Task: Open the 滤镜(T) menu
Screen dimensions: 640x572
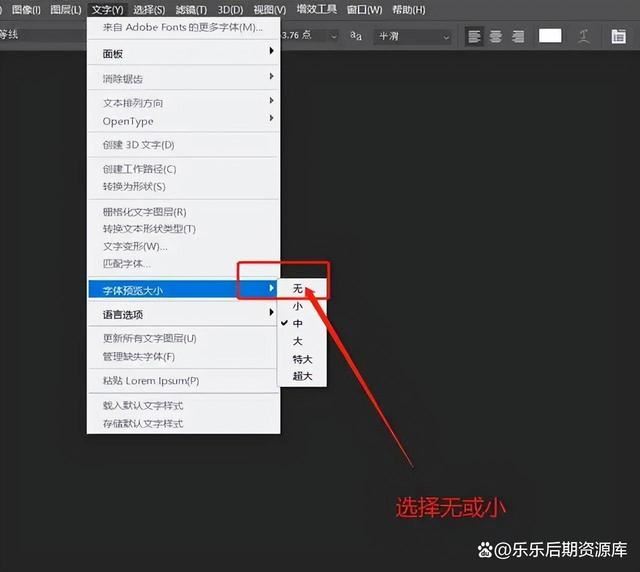Action: pyautogui.click(x=191, y=10)
